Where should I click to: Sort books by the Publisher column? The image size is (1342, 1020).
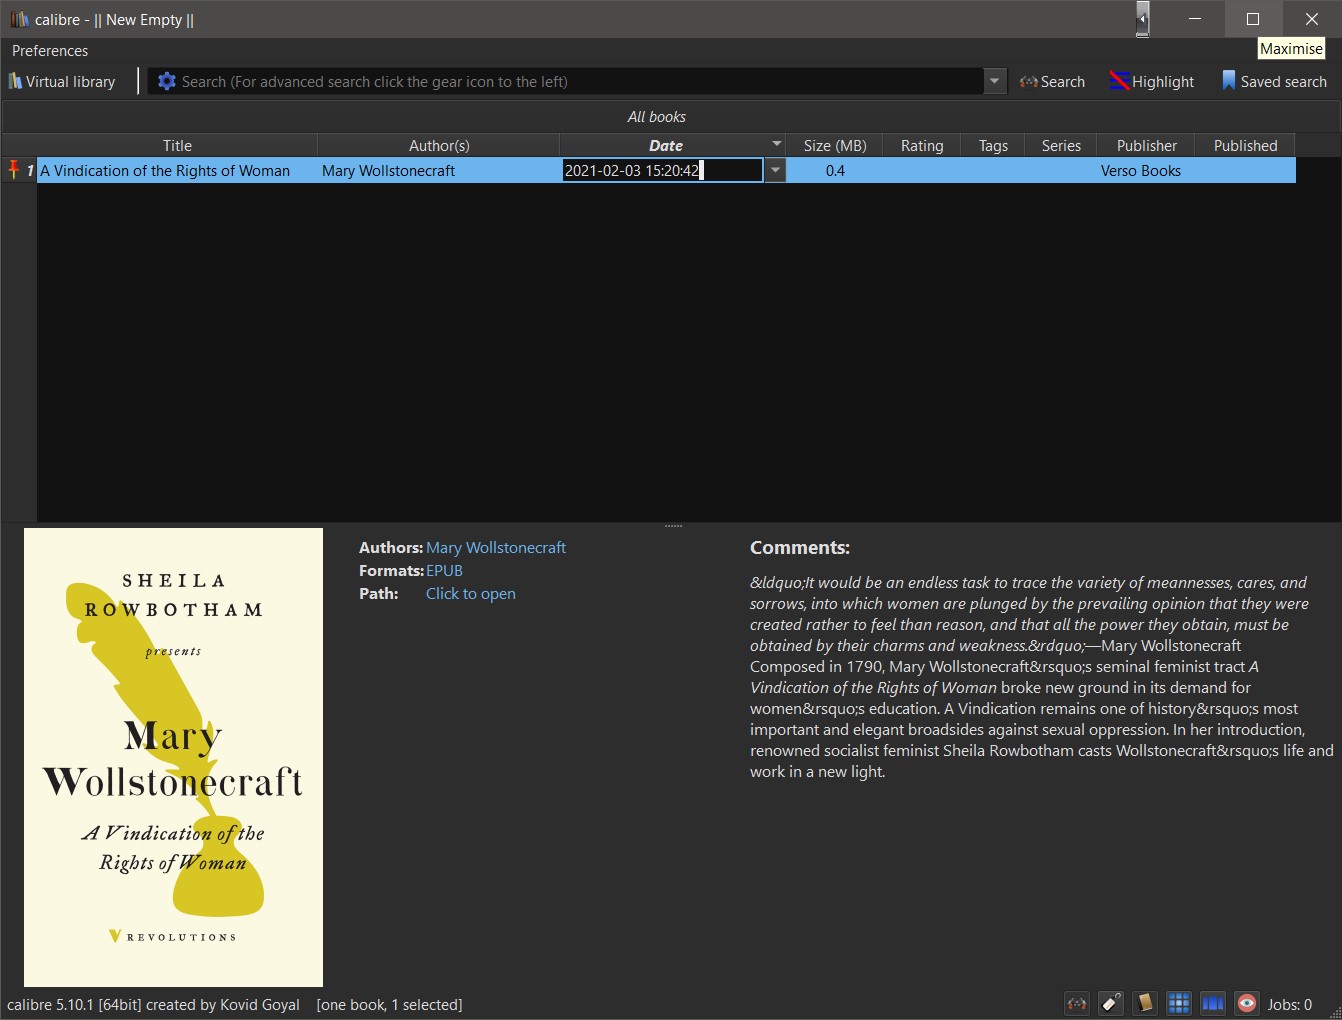1147,146
